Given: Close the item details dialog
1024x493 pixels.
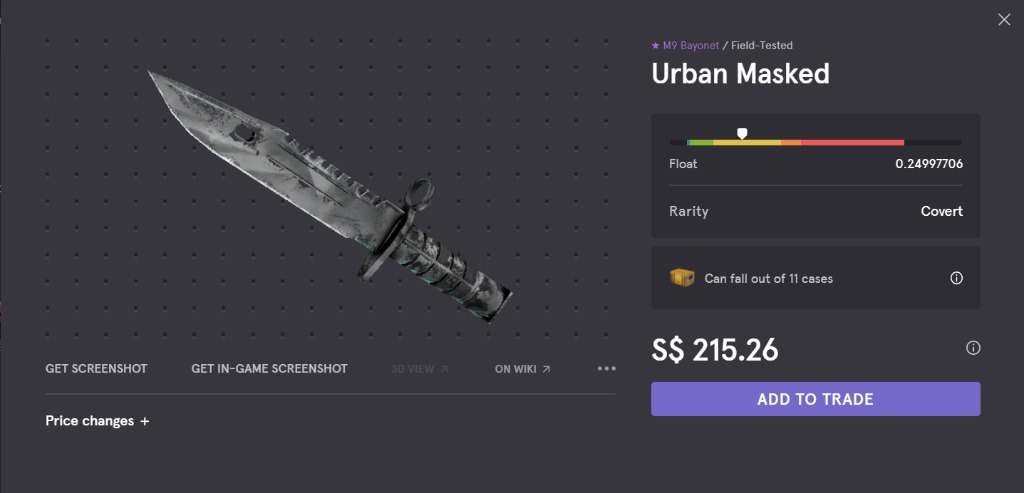Looking at the screenshot, I should pyautogui.click(x=1004, y=20).
